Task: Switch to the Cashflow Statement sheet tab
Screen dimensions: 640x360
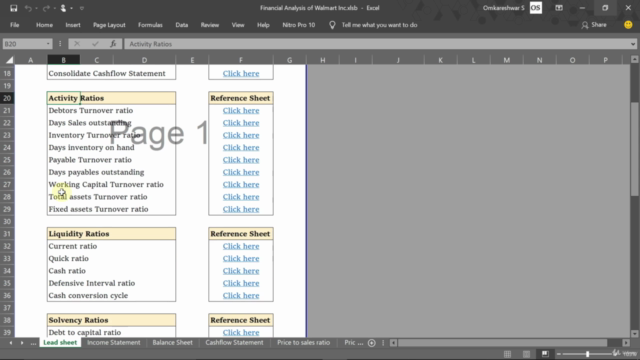Action: 234,342
